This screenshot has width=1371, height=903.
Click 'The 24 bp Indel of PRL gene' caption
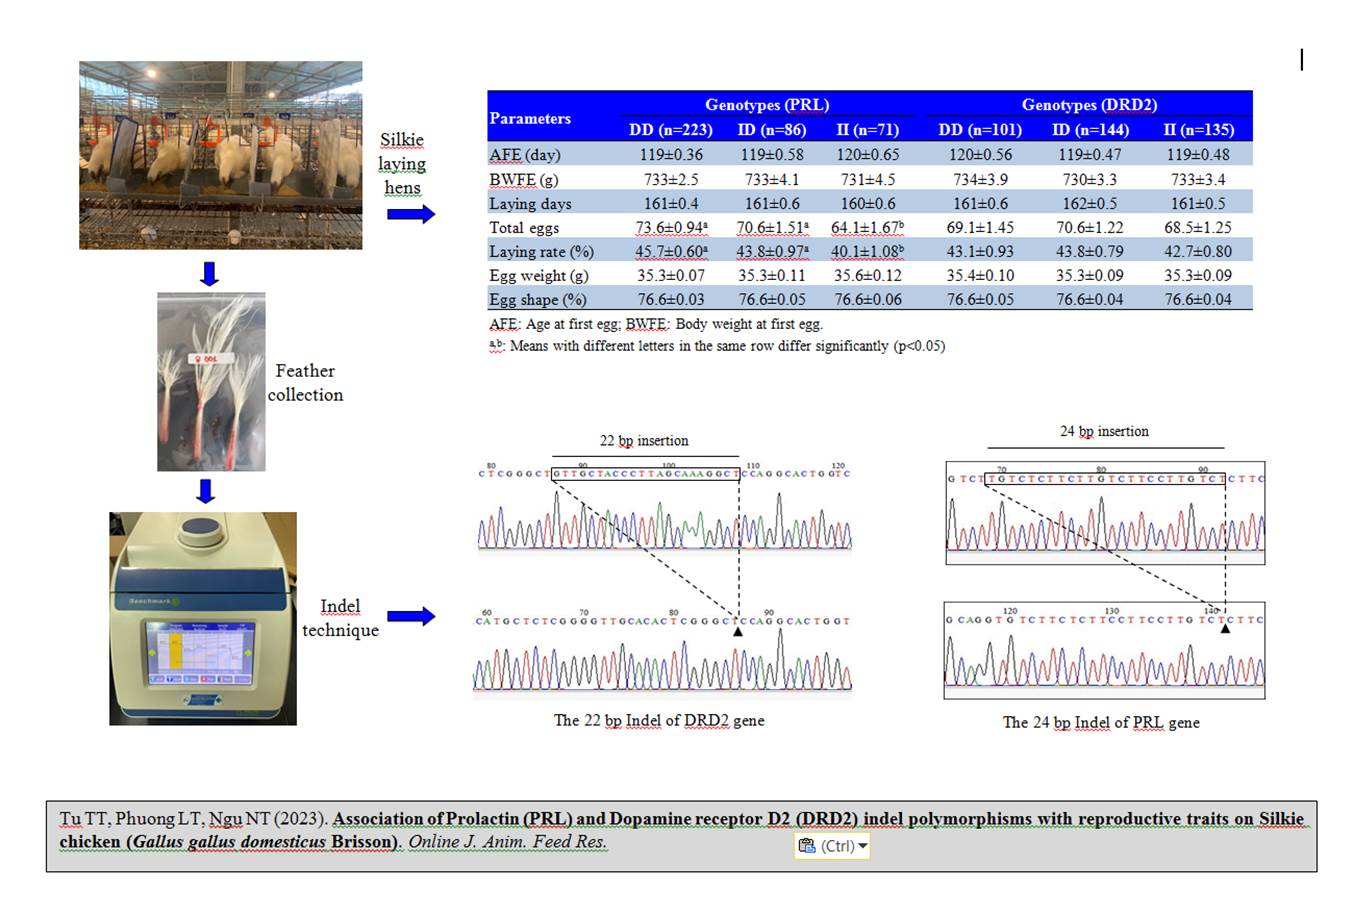coord(1100,722)
